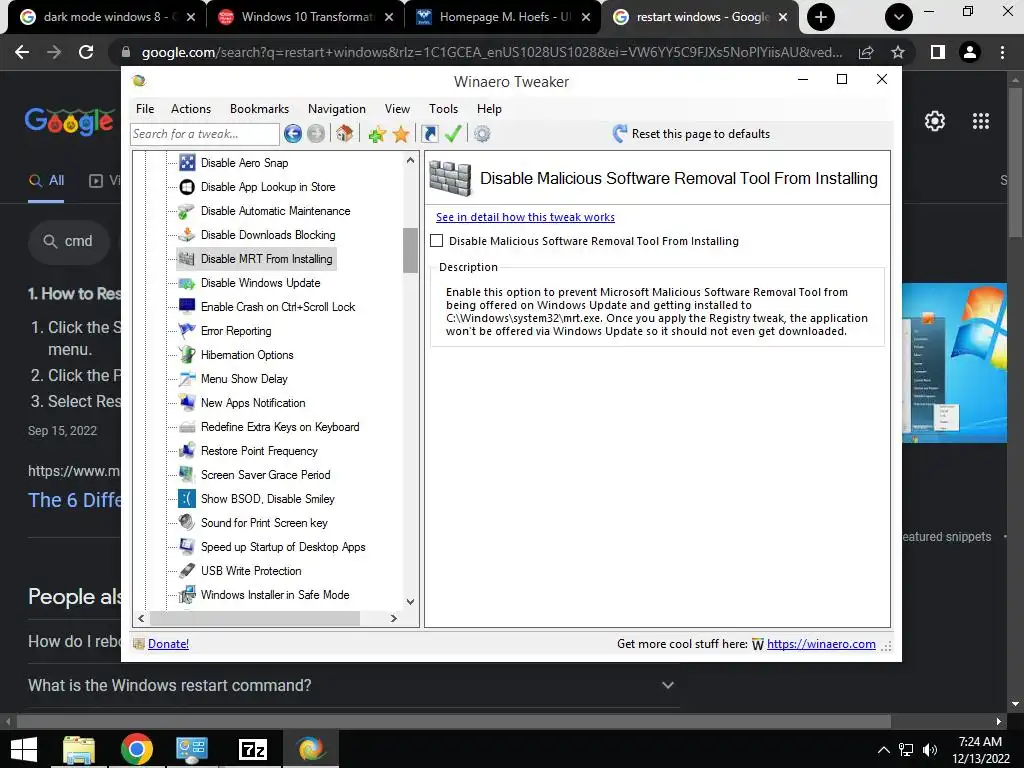Select Hibernation Options in the tree
1024x768 pixels.
[x=247, y=355]
